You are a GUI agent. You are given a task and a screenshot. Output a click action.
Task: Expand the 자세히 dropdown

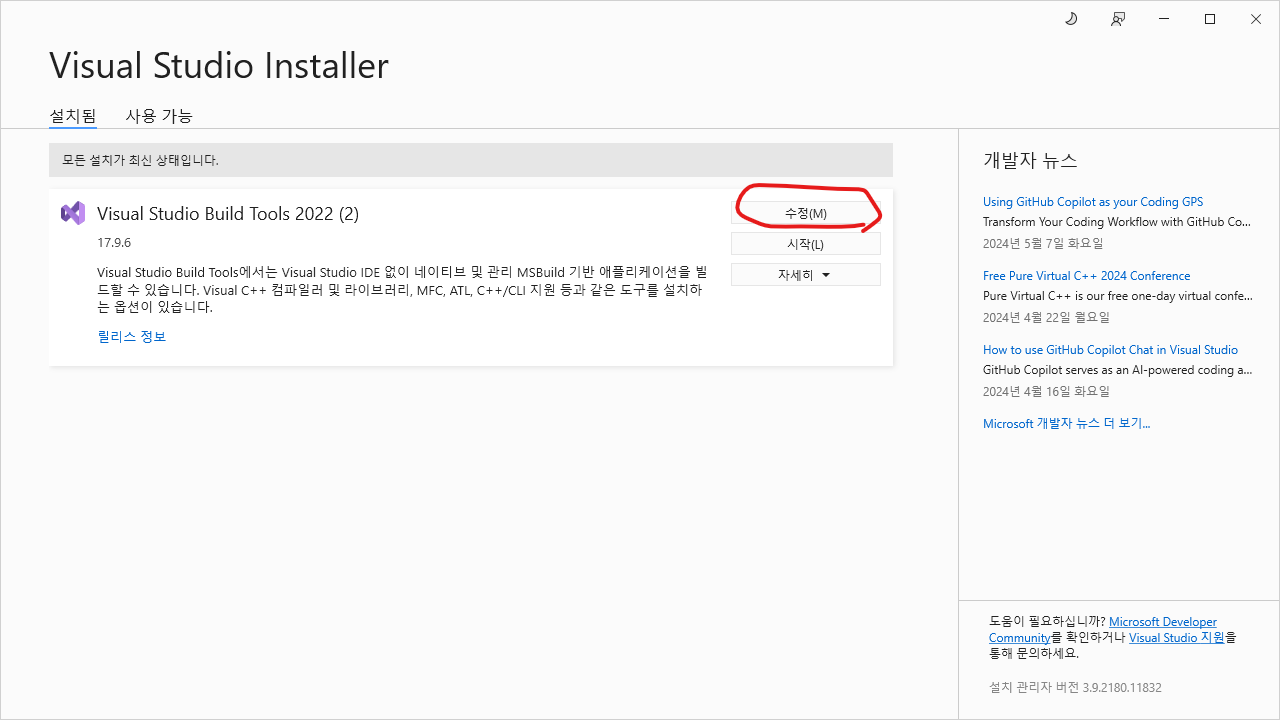806,275
